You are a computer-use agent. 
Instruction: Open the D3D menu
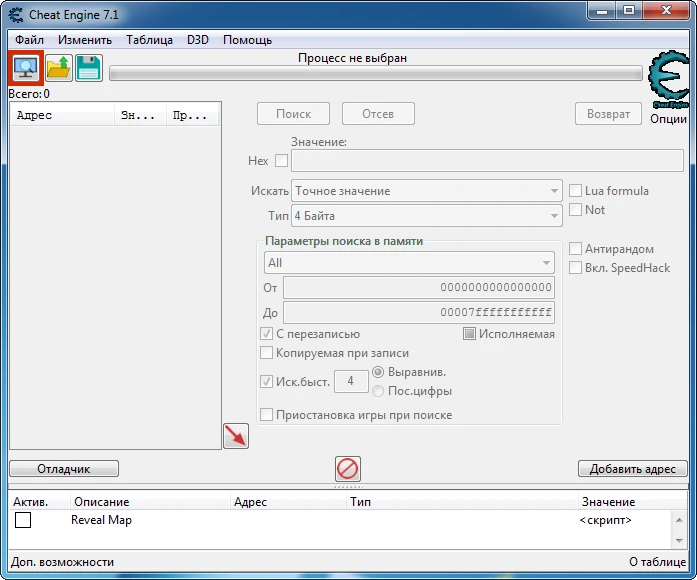click(x=198, y=40)
